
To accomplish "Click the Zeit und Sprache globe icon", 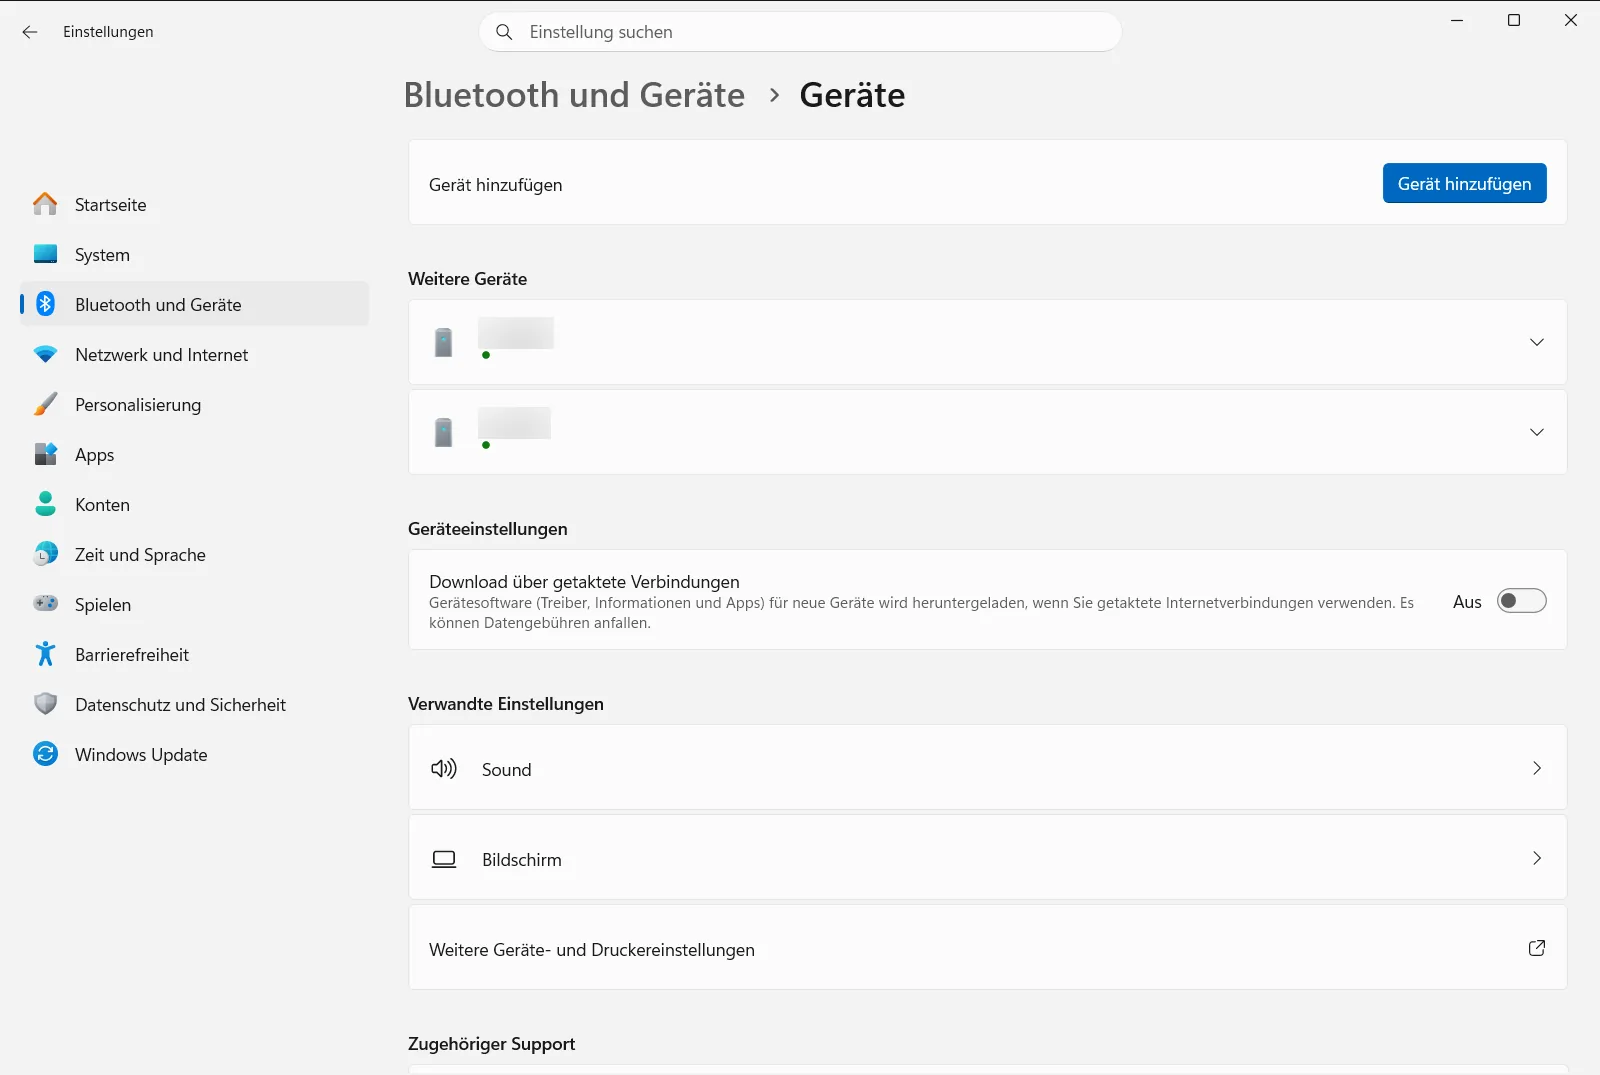I will [45, 554].
